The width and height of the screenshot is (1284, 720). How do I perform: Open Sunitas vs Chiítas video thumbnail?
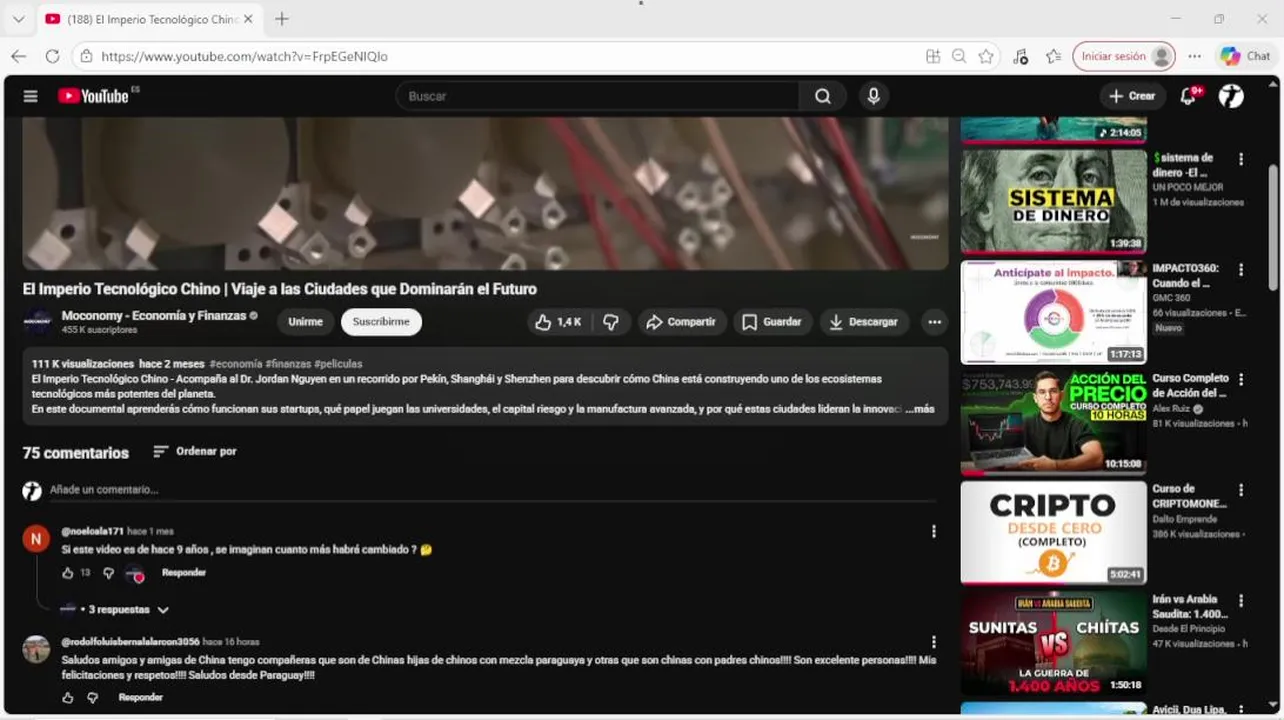click(x=1054, y=643)
